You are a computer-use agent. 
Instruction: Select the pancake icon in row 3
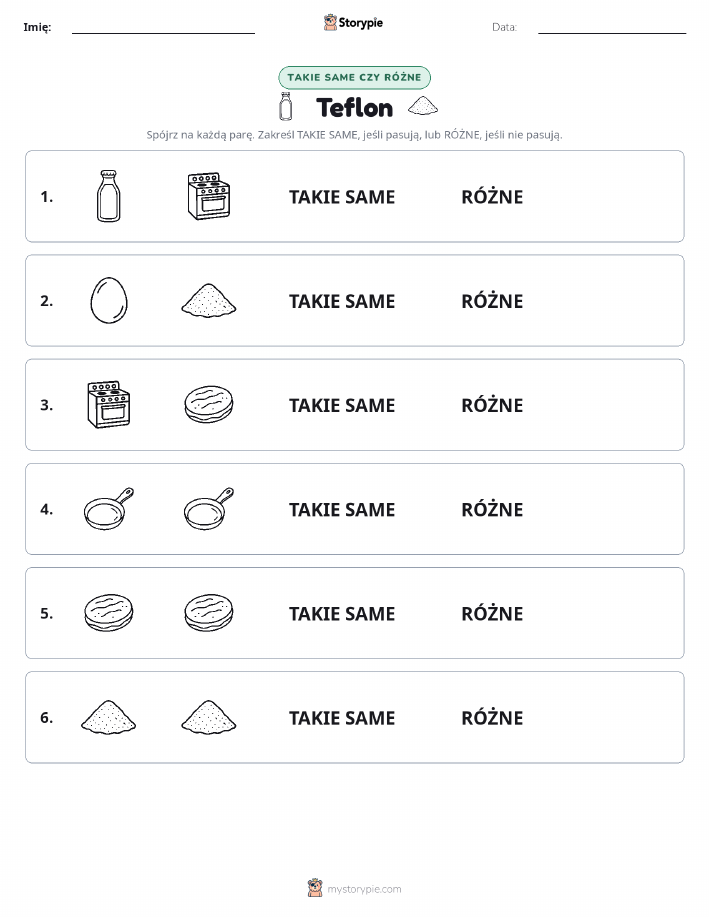[209, 404]
